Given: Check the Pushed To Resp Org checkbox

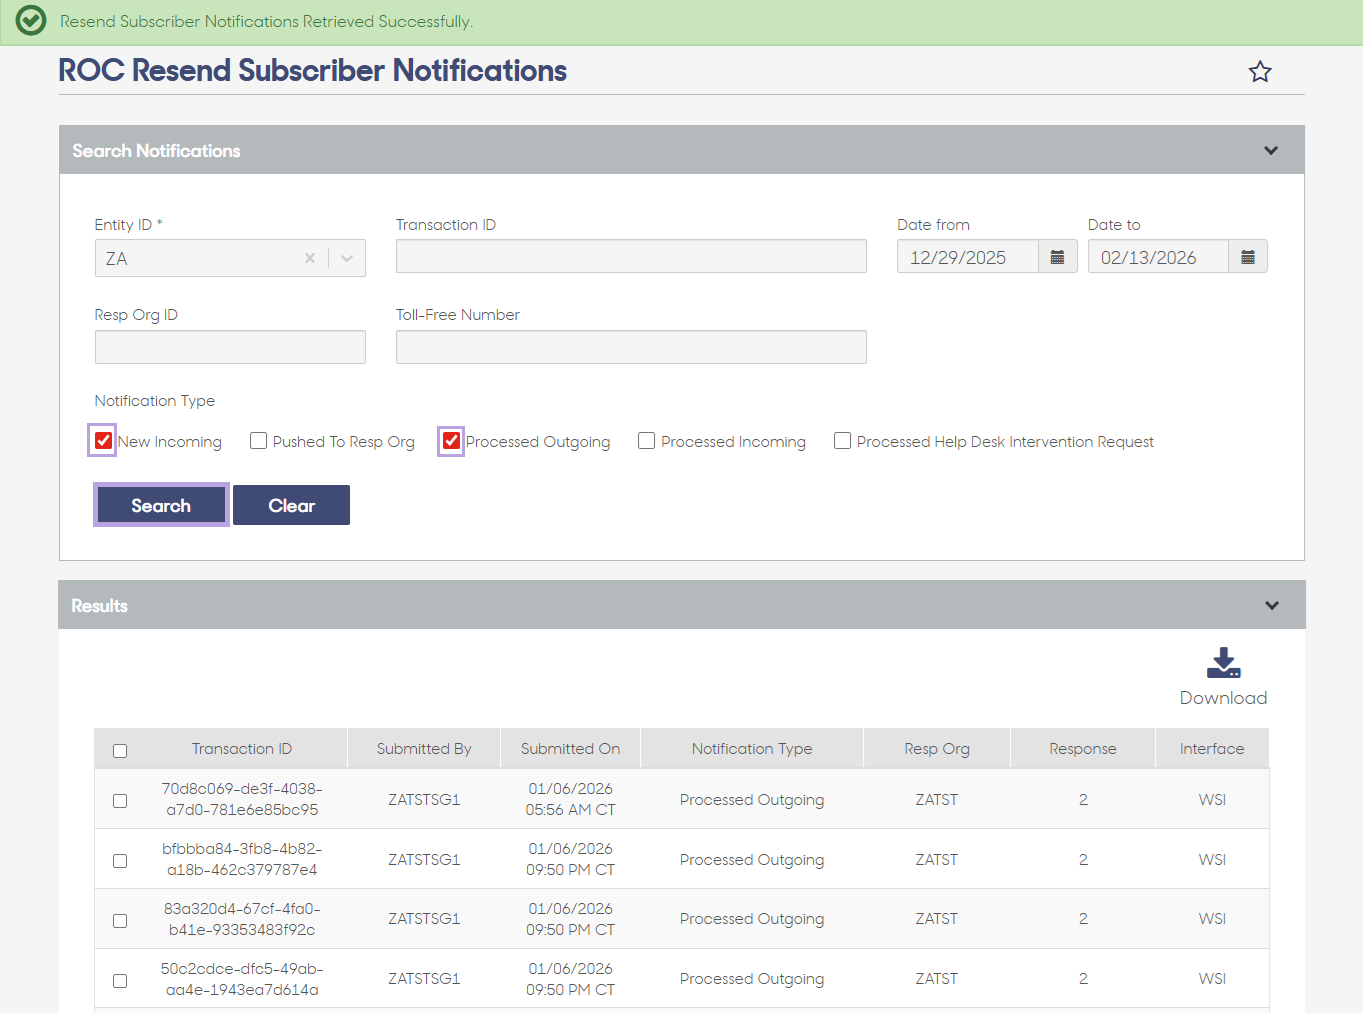Looking at the screenshot, I should click(x=258, y=441).
